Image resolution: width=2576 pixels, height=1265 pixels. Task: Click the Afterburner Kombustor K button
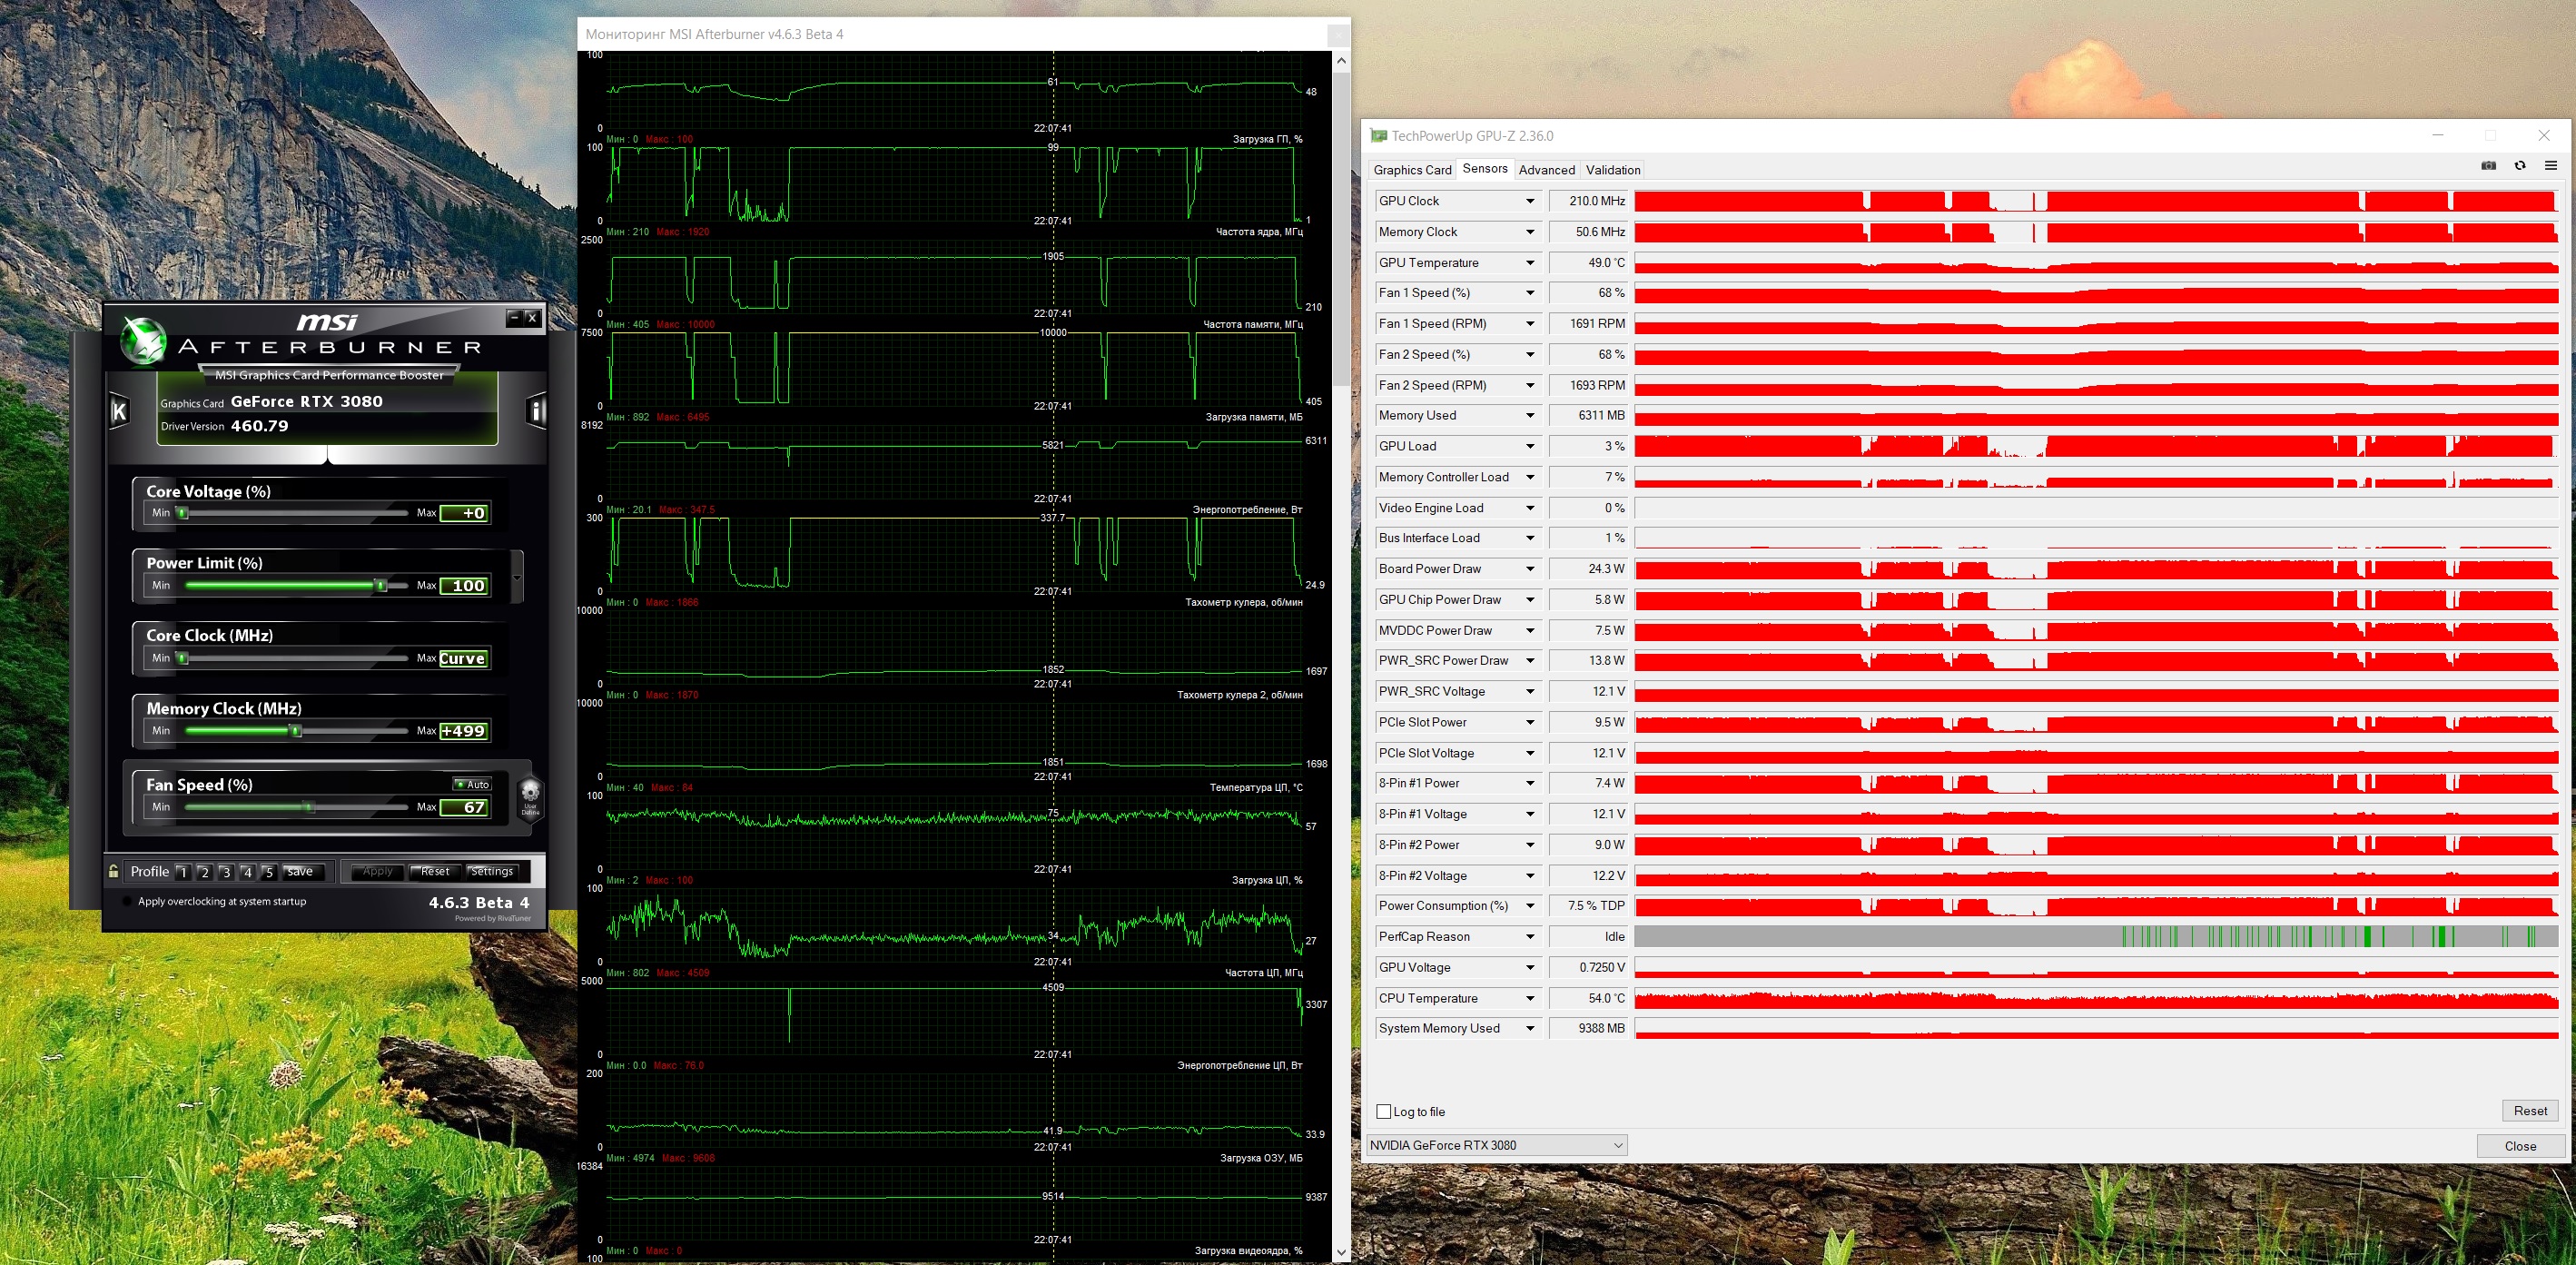tap(119, 411)
